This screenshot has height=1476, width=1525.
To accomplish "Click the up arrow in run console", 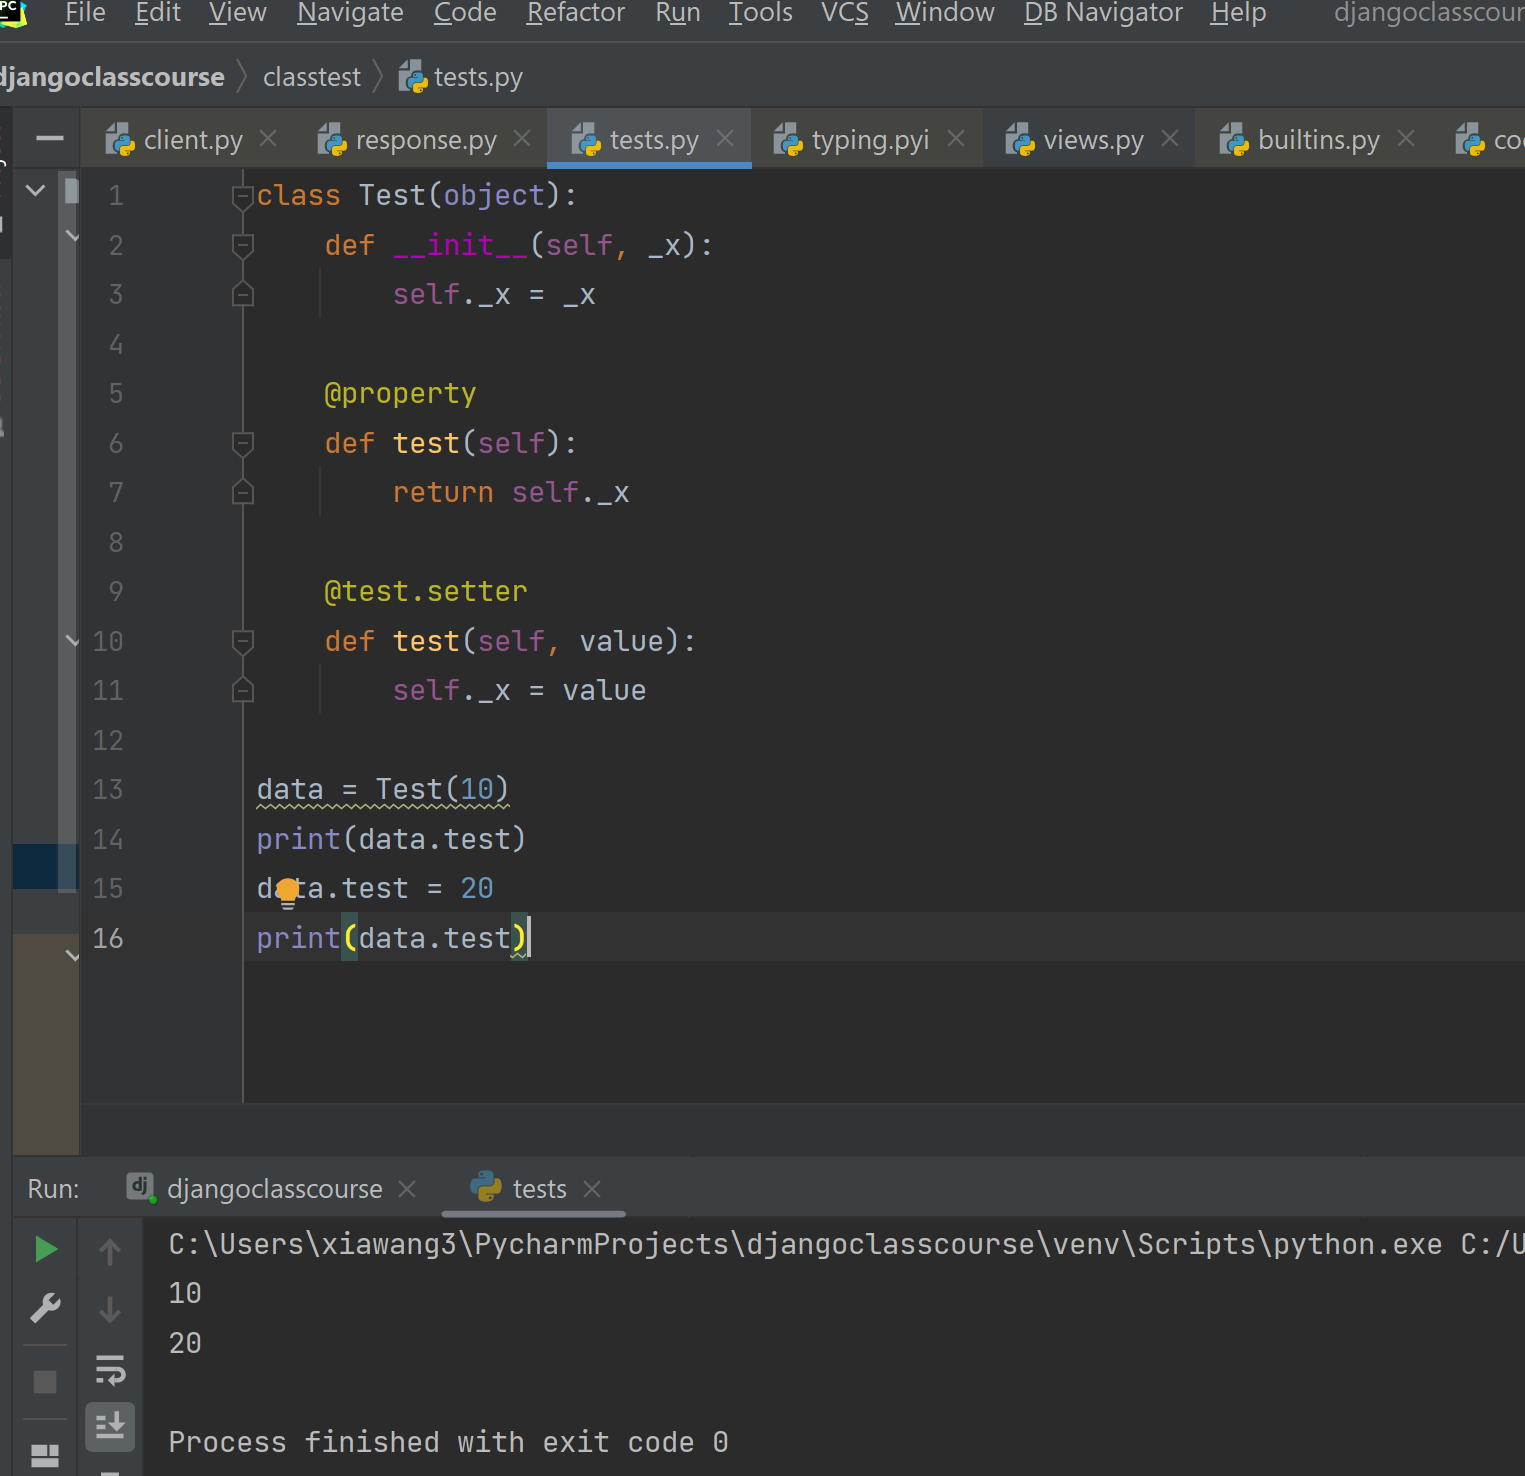I will coord(110,1251).
